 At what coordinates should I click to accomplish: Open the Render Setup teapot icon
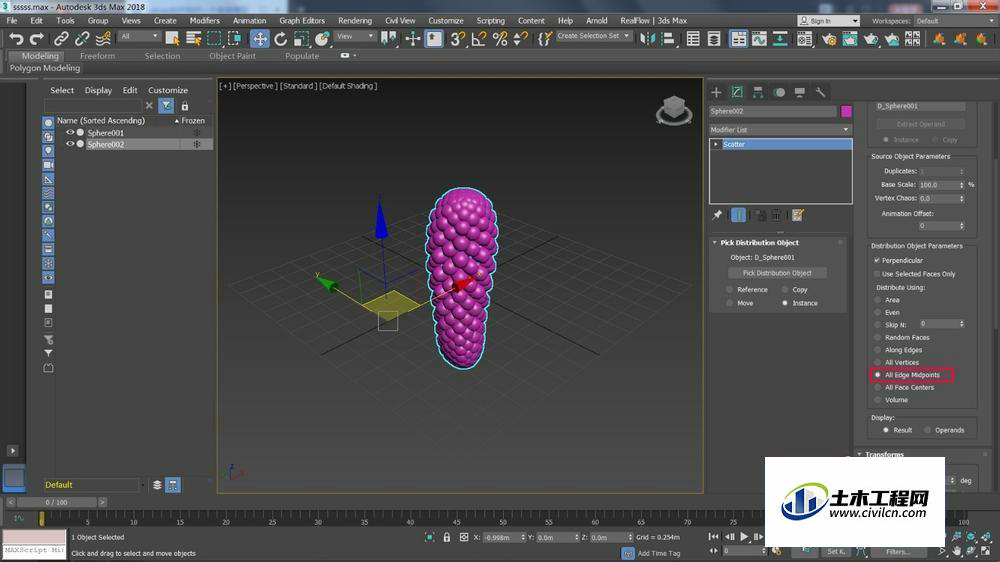click(x=828, y=39)
